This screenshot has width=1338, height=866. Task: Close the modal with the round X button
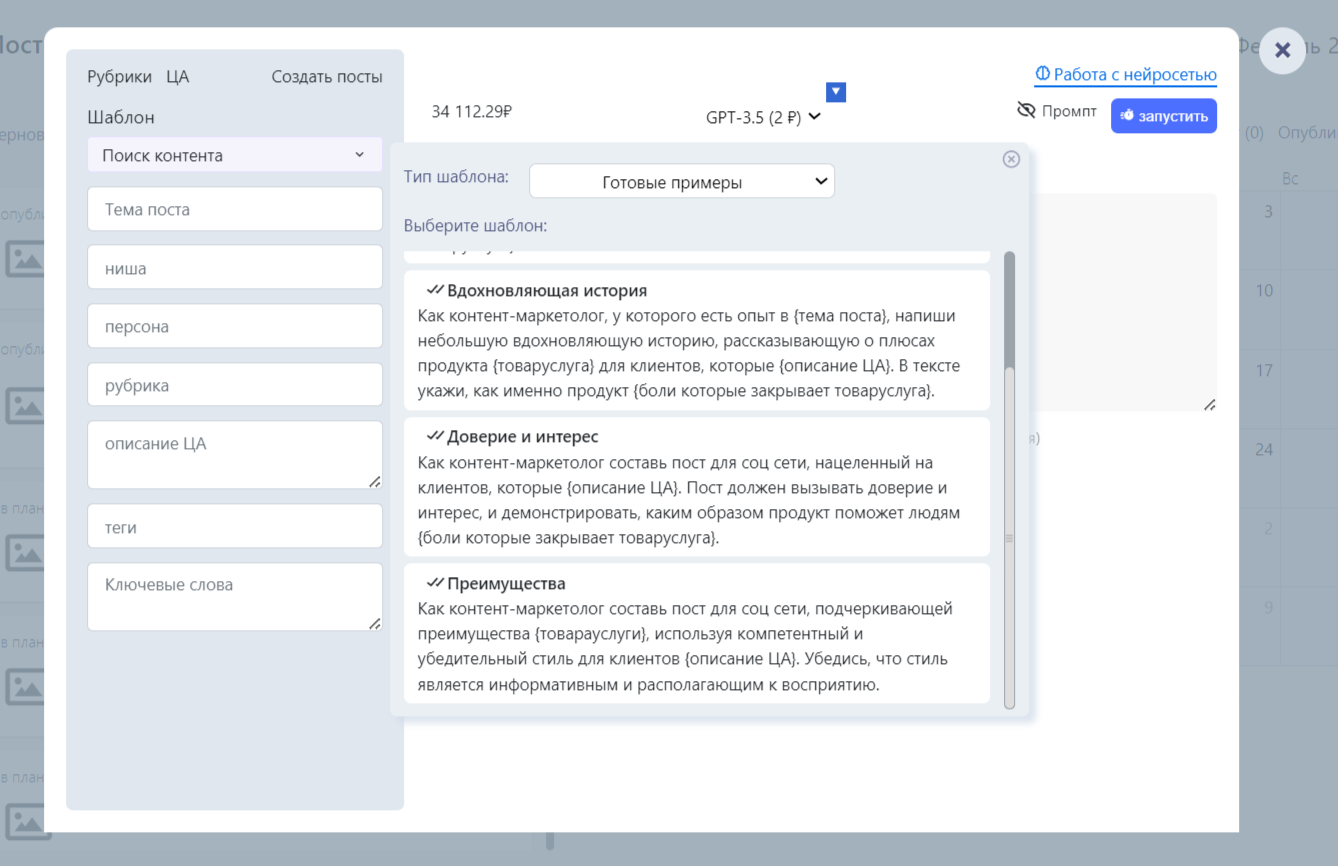click(x=1282, y=50)
